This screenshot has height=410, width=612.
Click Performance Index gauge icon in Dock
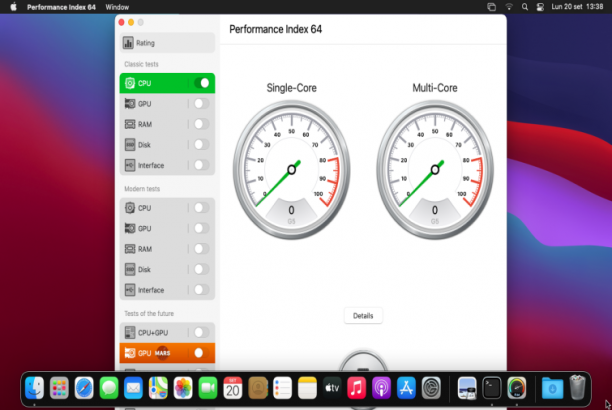pyautogui.click(x=517, y=388)
